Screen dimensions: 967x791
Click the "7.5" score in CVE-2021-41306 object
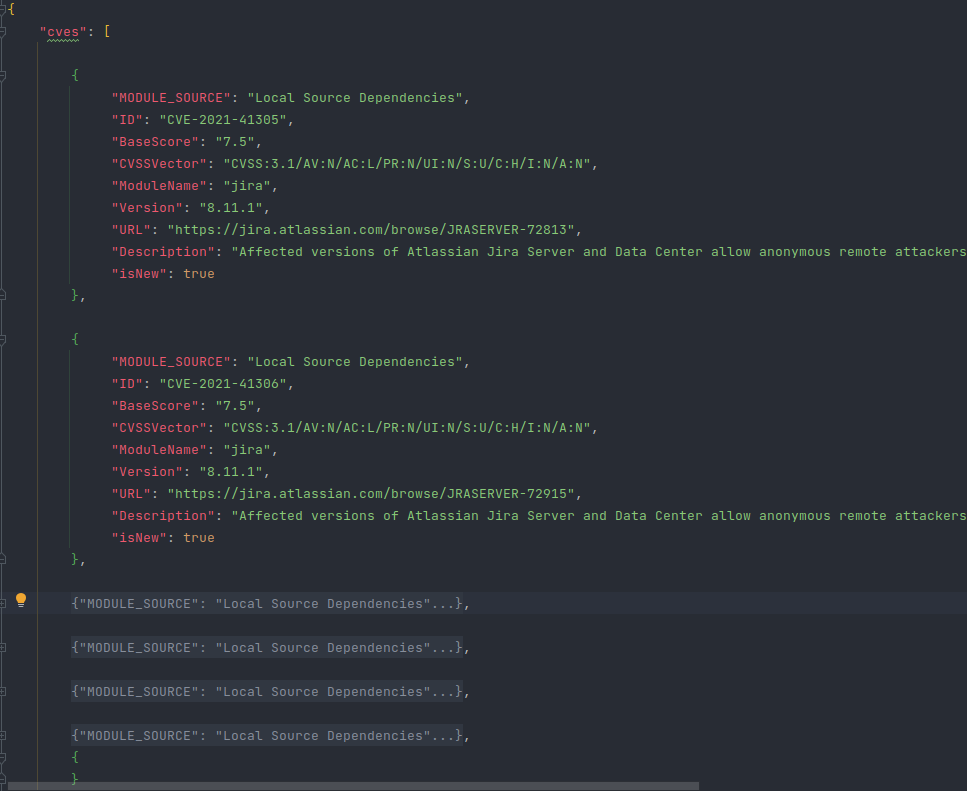235,406
